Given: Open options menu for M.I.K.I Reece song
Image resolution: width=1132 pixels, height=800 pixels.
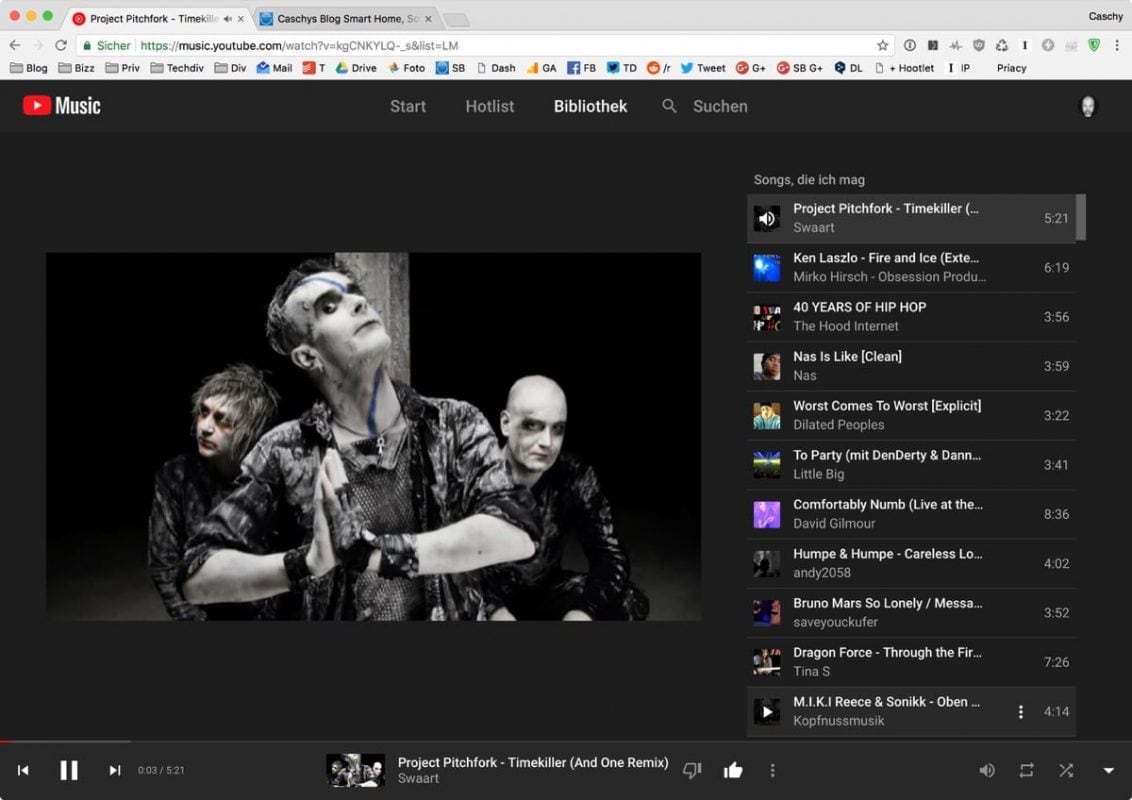Looking at the screenshot, I should coord(1021,712).
